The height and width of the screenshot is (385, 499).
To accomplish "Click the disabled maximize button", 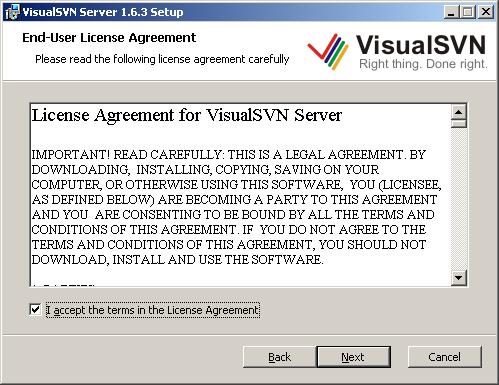I will point(468,12).
